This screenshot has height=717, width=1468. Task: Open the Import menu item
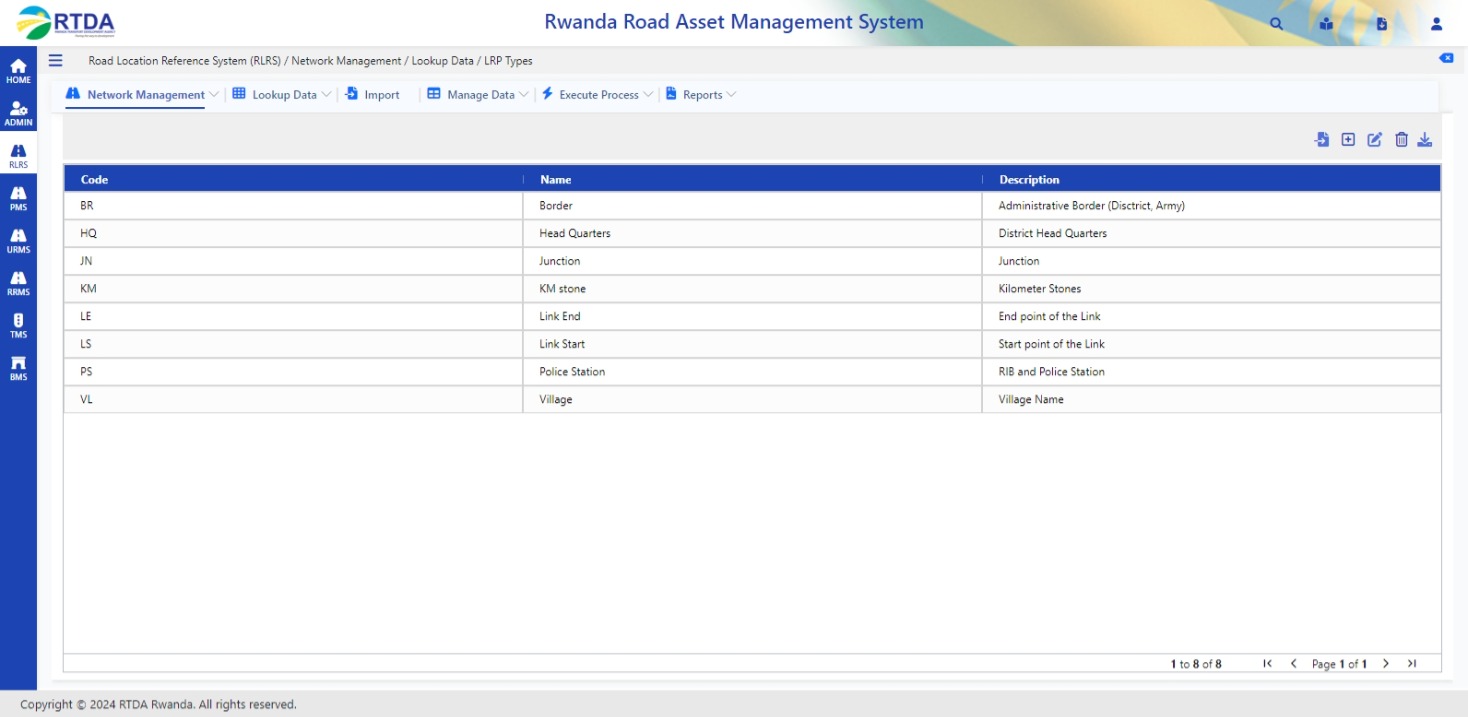[372, 95]
